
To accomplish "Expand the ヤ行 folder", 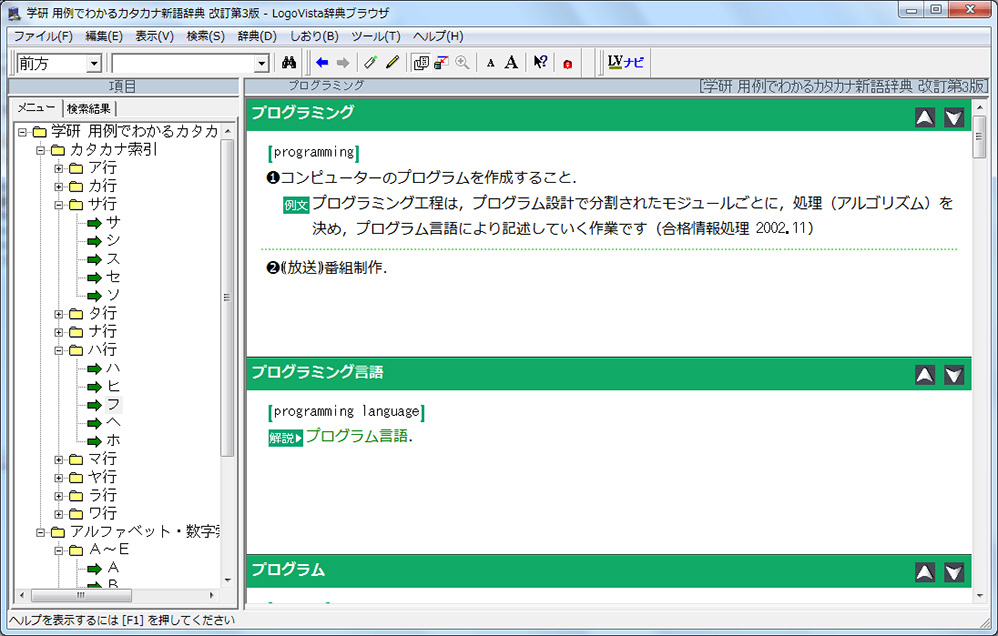I will pyautogui.click(x=59, y=478).
